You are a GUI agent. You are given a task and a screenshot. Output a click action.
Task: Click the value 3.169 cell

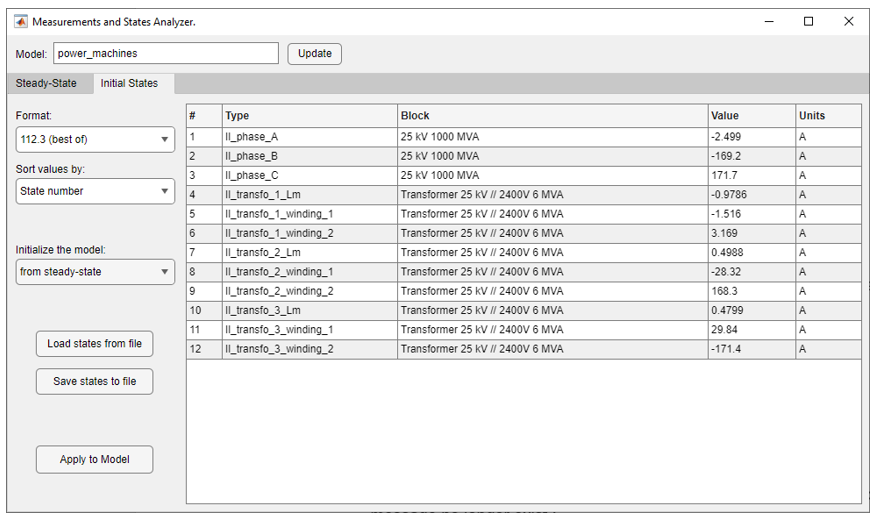click(752, 233)
